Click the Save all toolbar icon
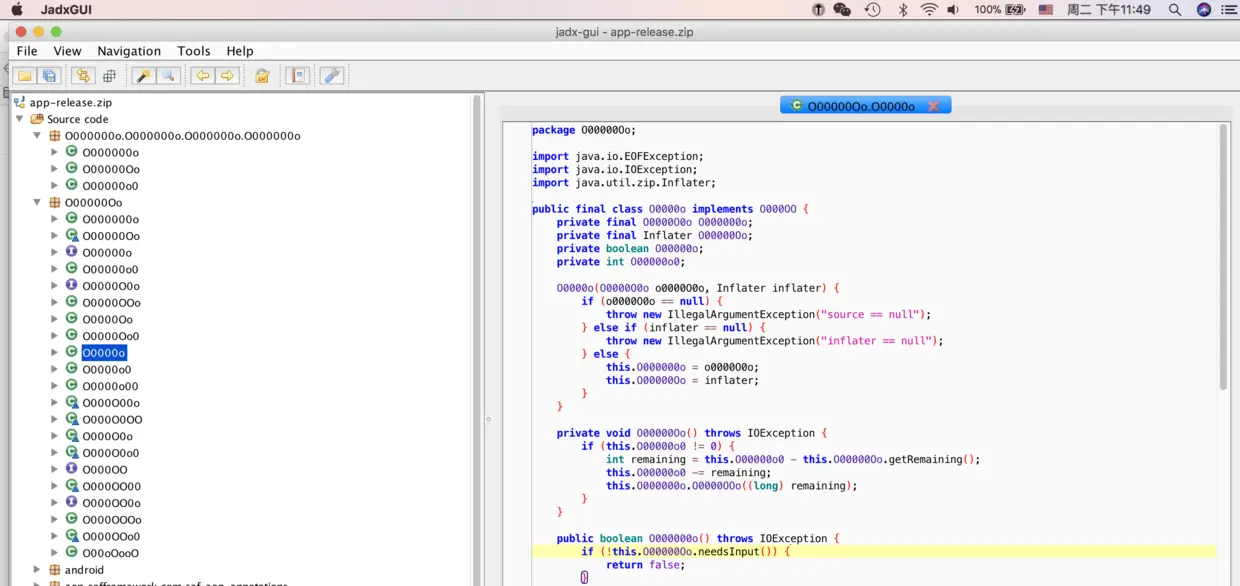Screen dimensions: 1240x586 tap(50, 76)
